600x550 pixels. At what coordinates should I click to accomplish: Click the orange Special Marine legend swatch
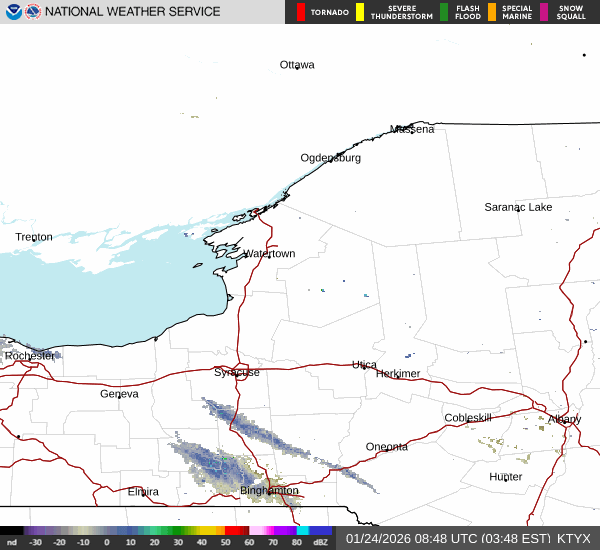tap(492, 12)
